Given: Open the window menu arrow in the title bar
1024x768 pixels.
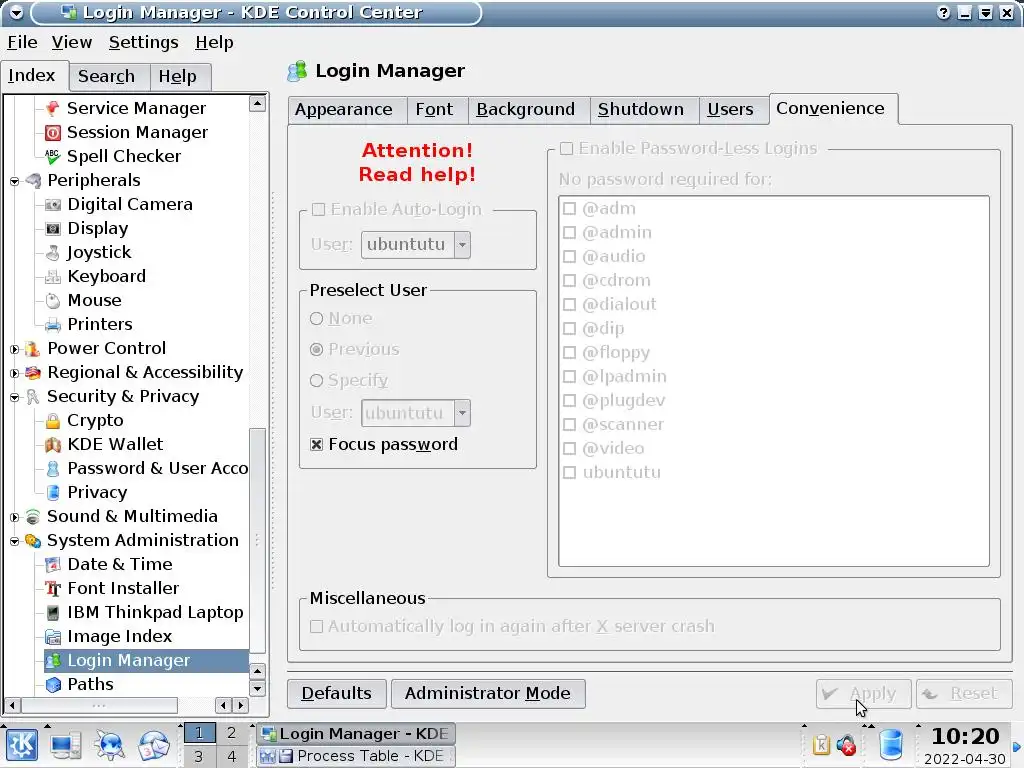Looking at the screenshot, I should click(16, 12).
